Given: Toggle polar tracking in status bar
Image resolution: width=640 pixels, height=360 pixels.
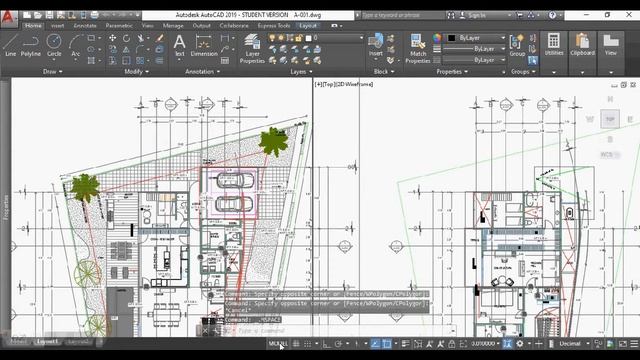Looking at the screenshot, I should click(x=338, y=344).
